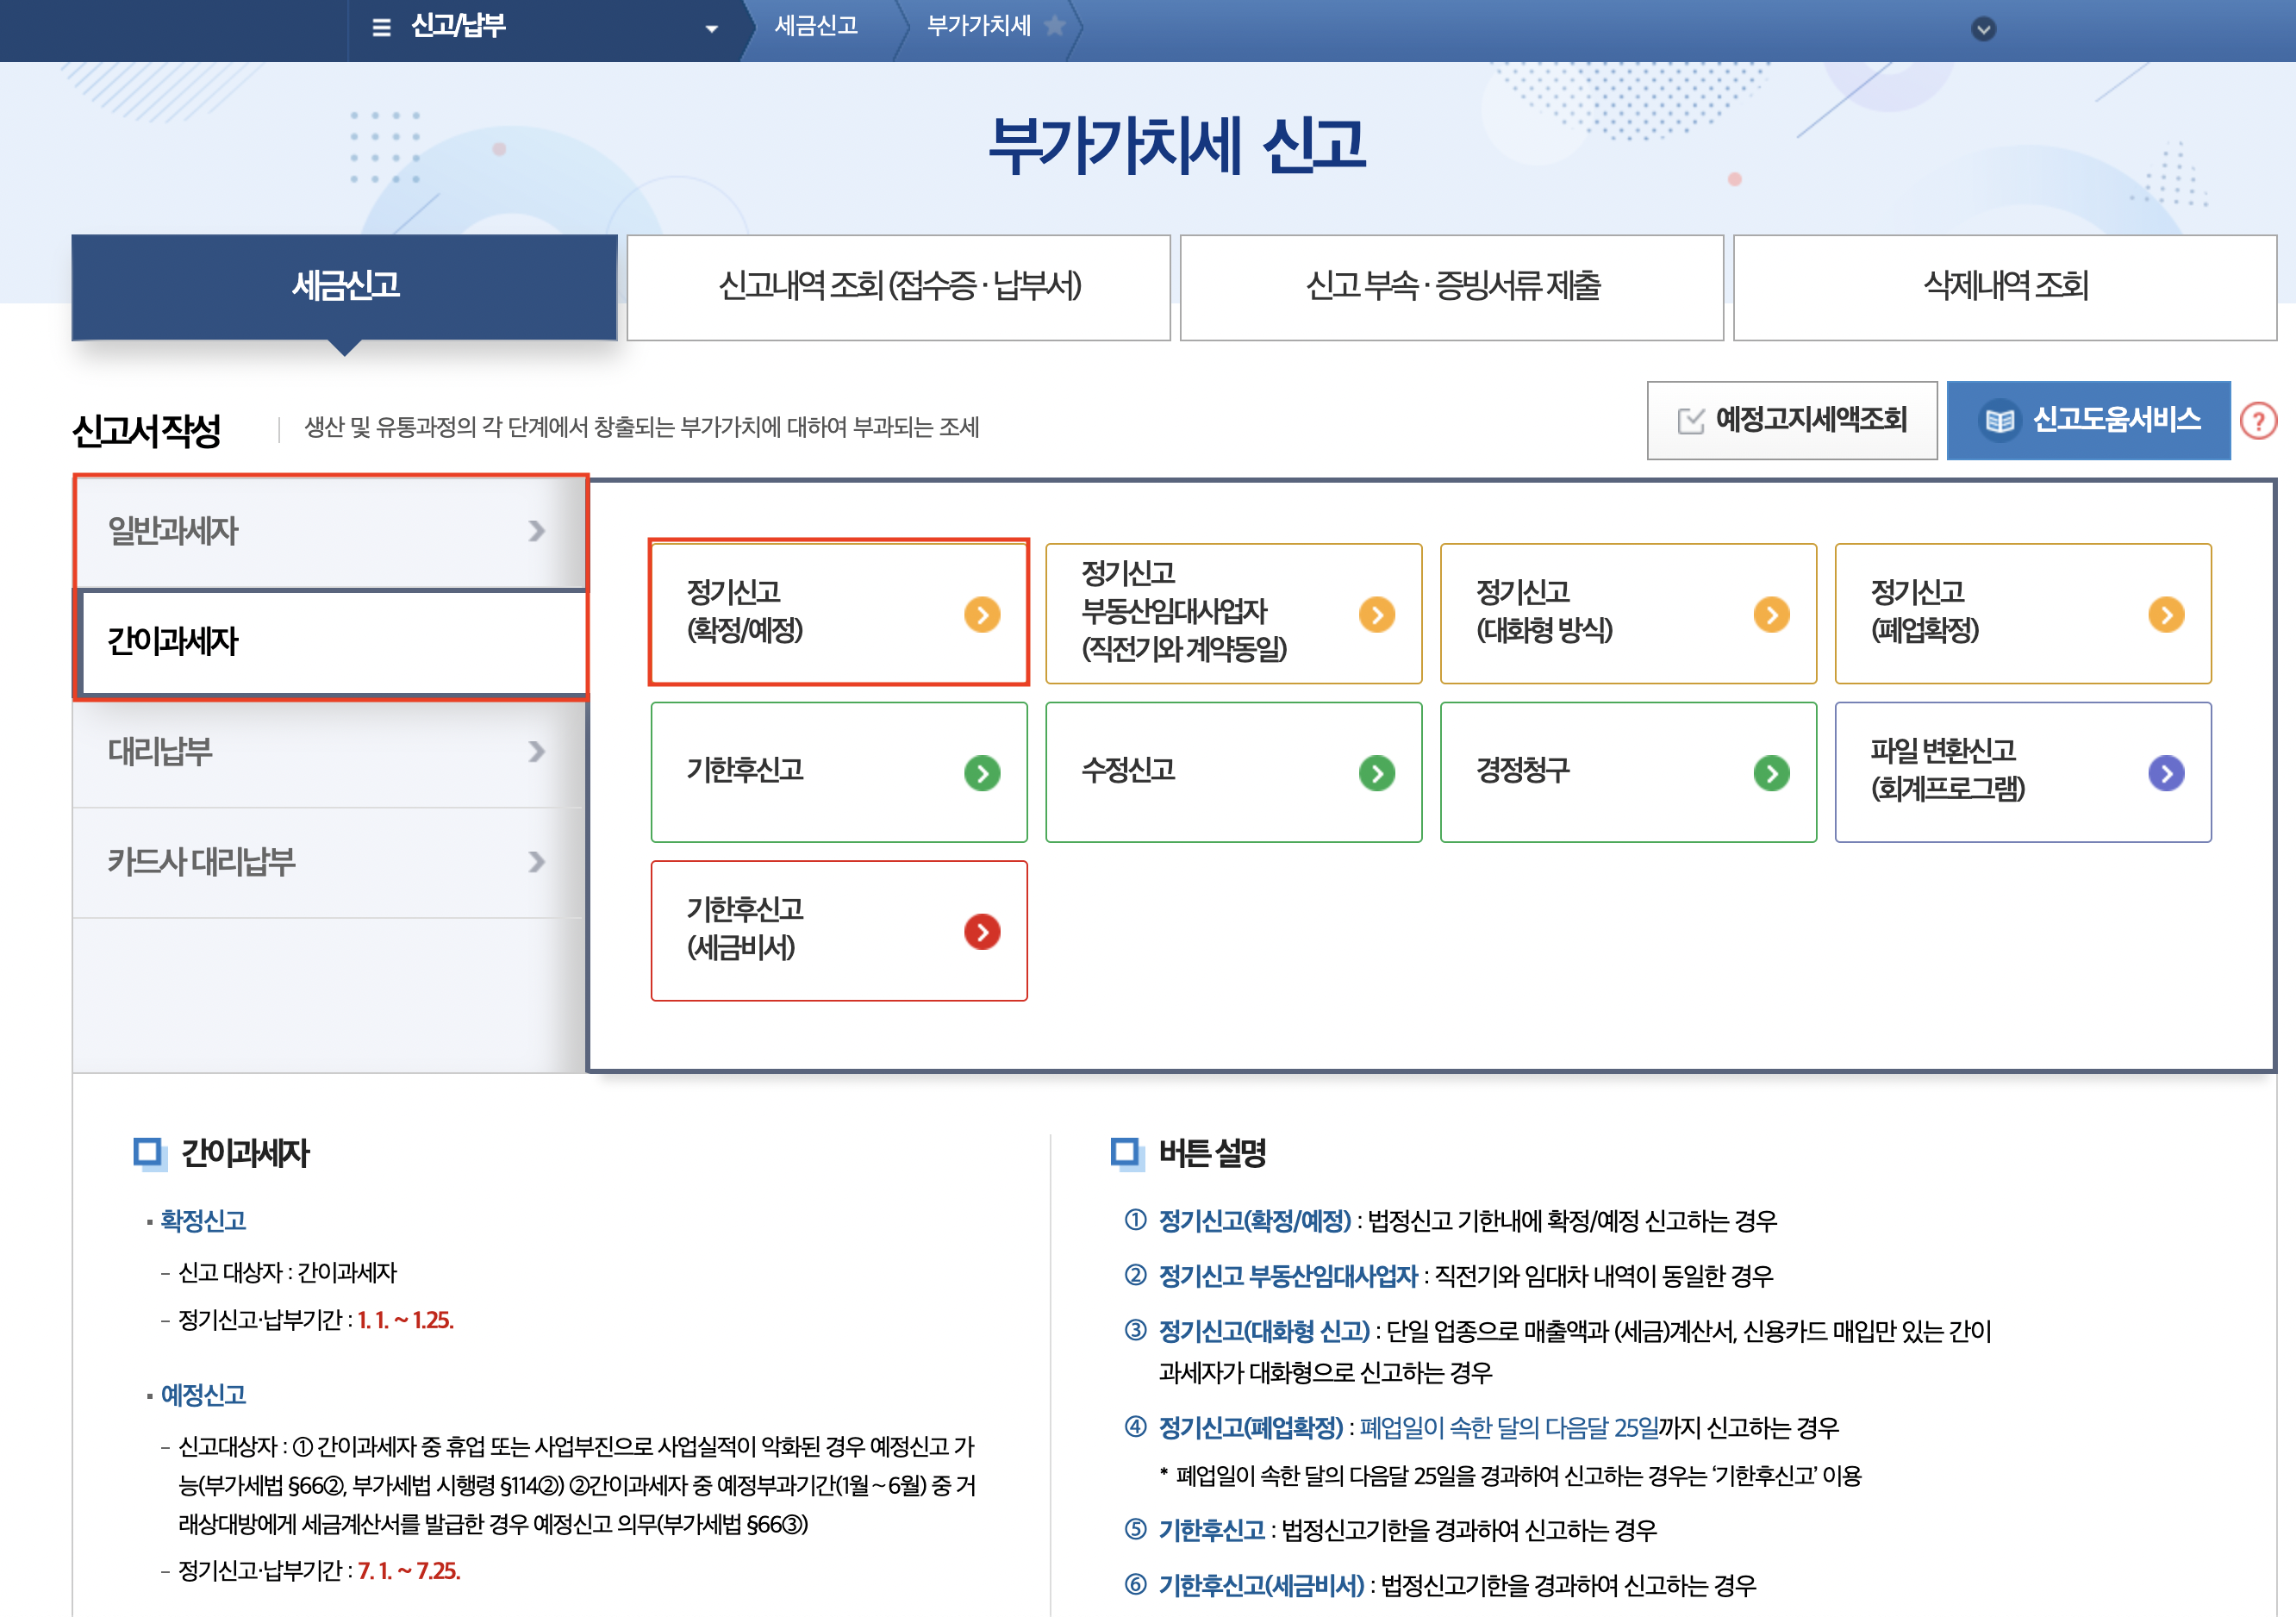Open the 신고/납부 dropdown arrow
The height and width of the screenshot is (1617, 2296).
point(711,28)
